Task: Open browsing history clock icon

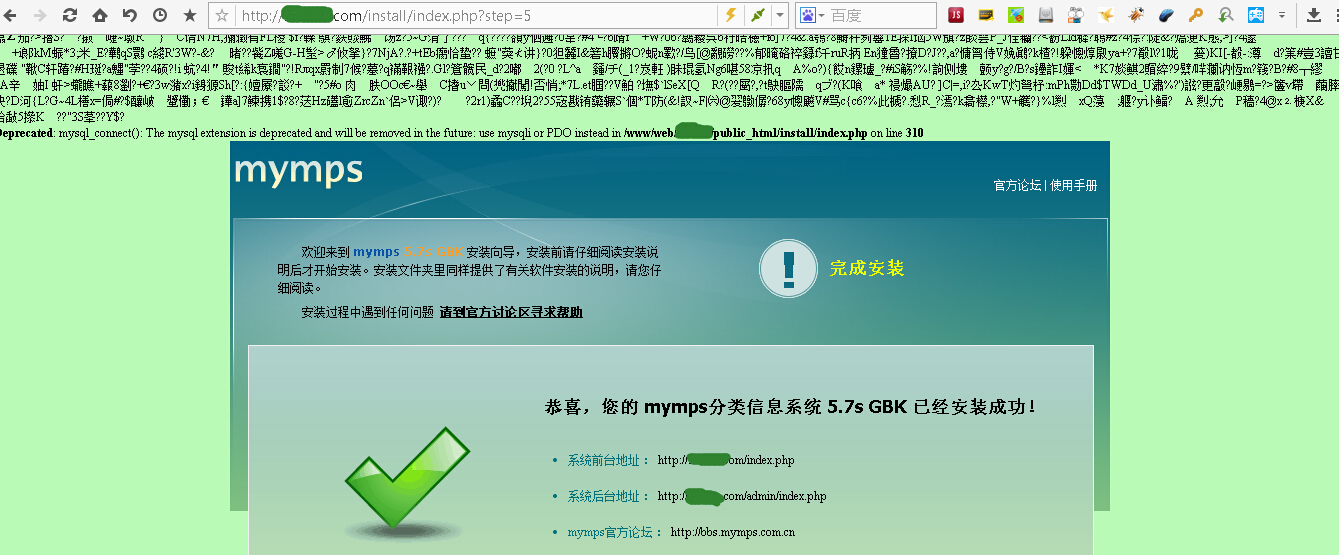Action: pos(159,15)
